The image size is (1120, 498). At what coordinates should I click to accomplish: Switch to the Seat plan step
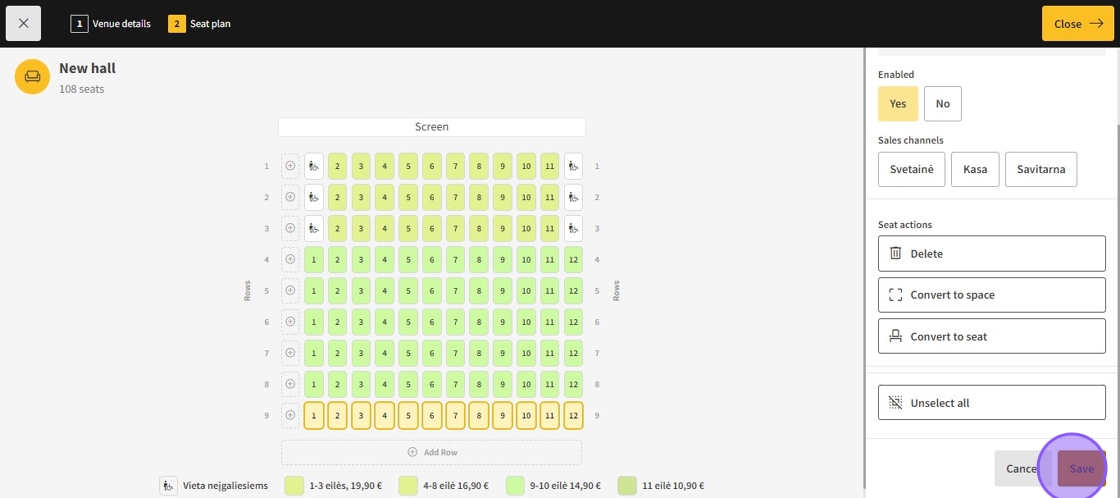click(200, 24)
